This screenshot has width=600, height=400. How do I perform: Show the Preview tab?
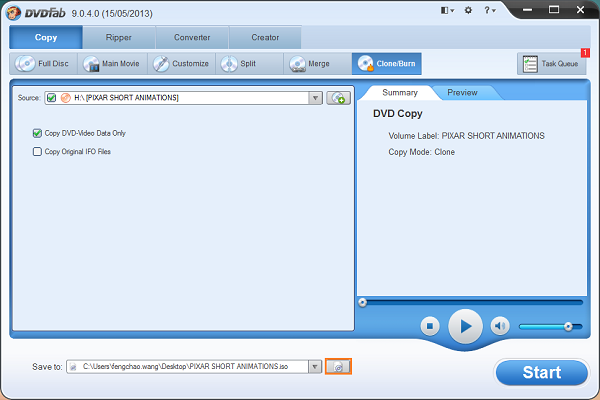(x=462, y=93)
